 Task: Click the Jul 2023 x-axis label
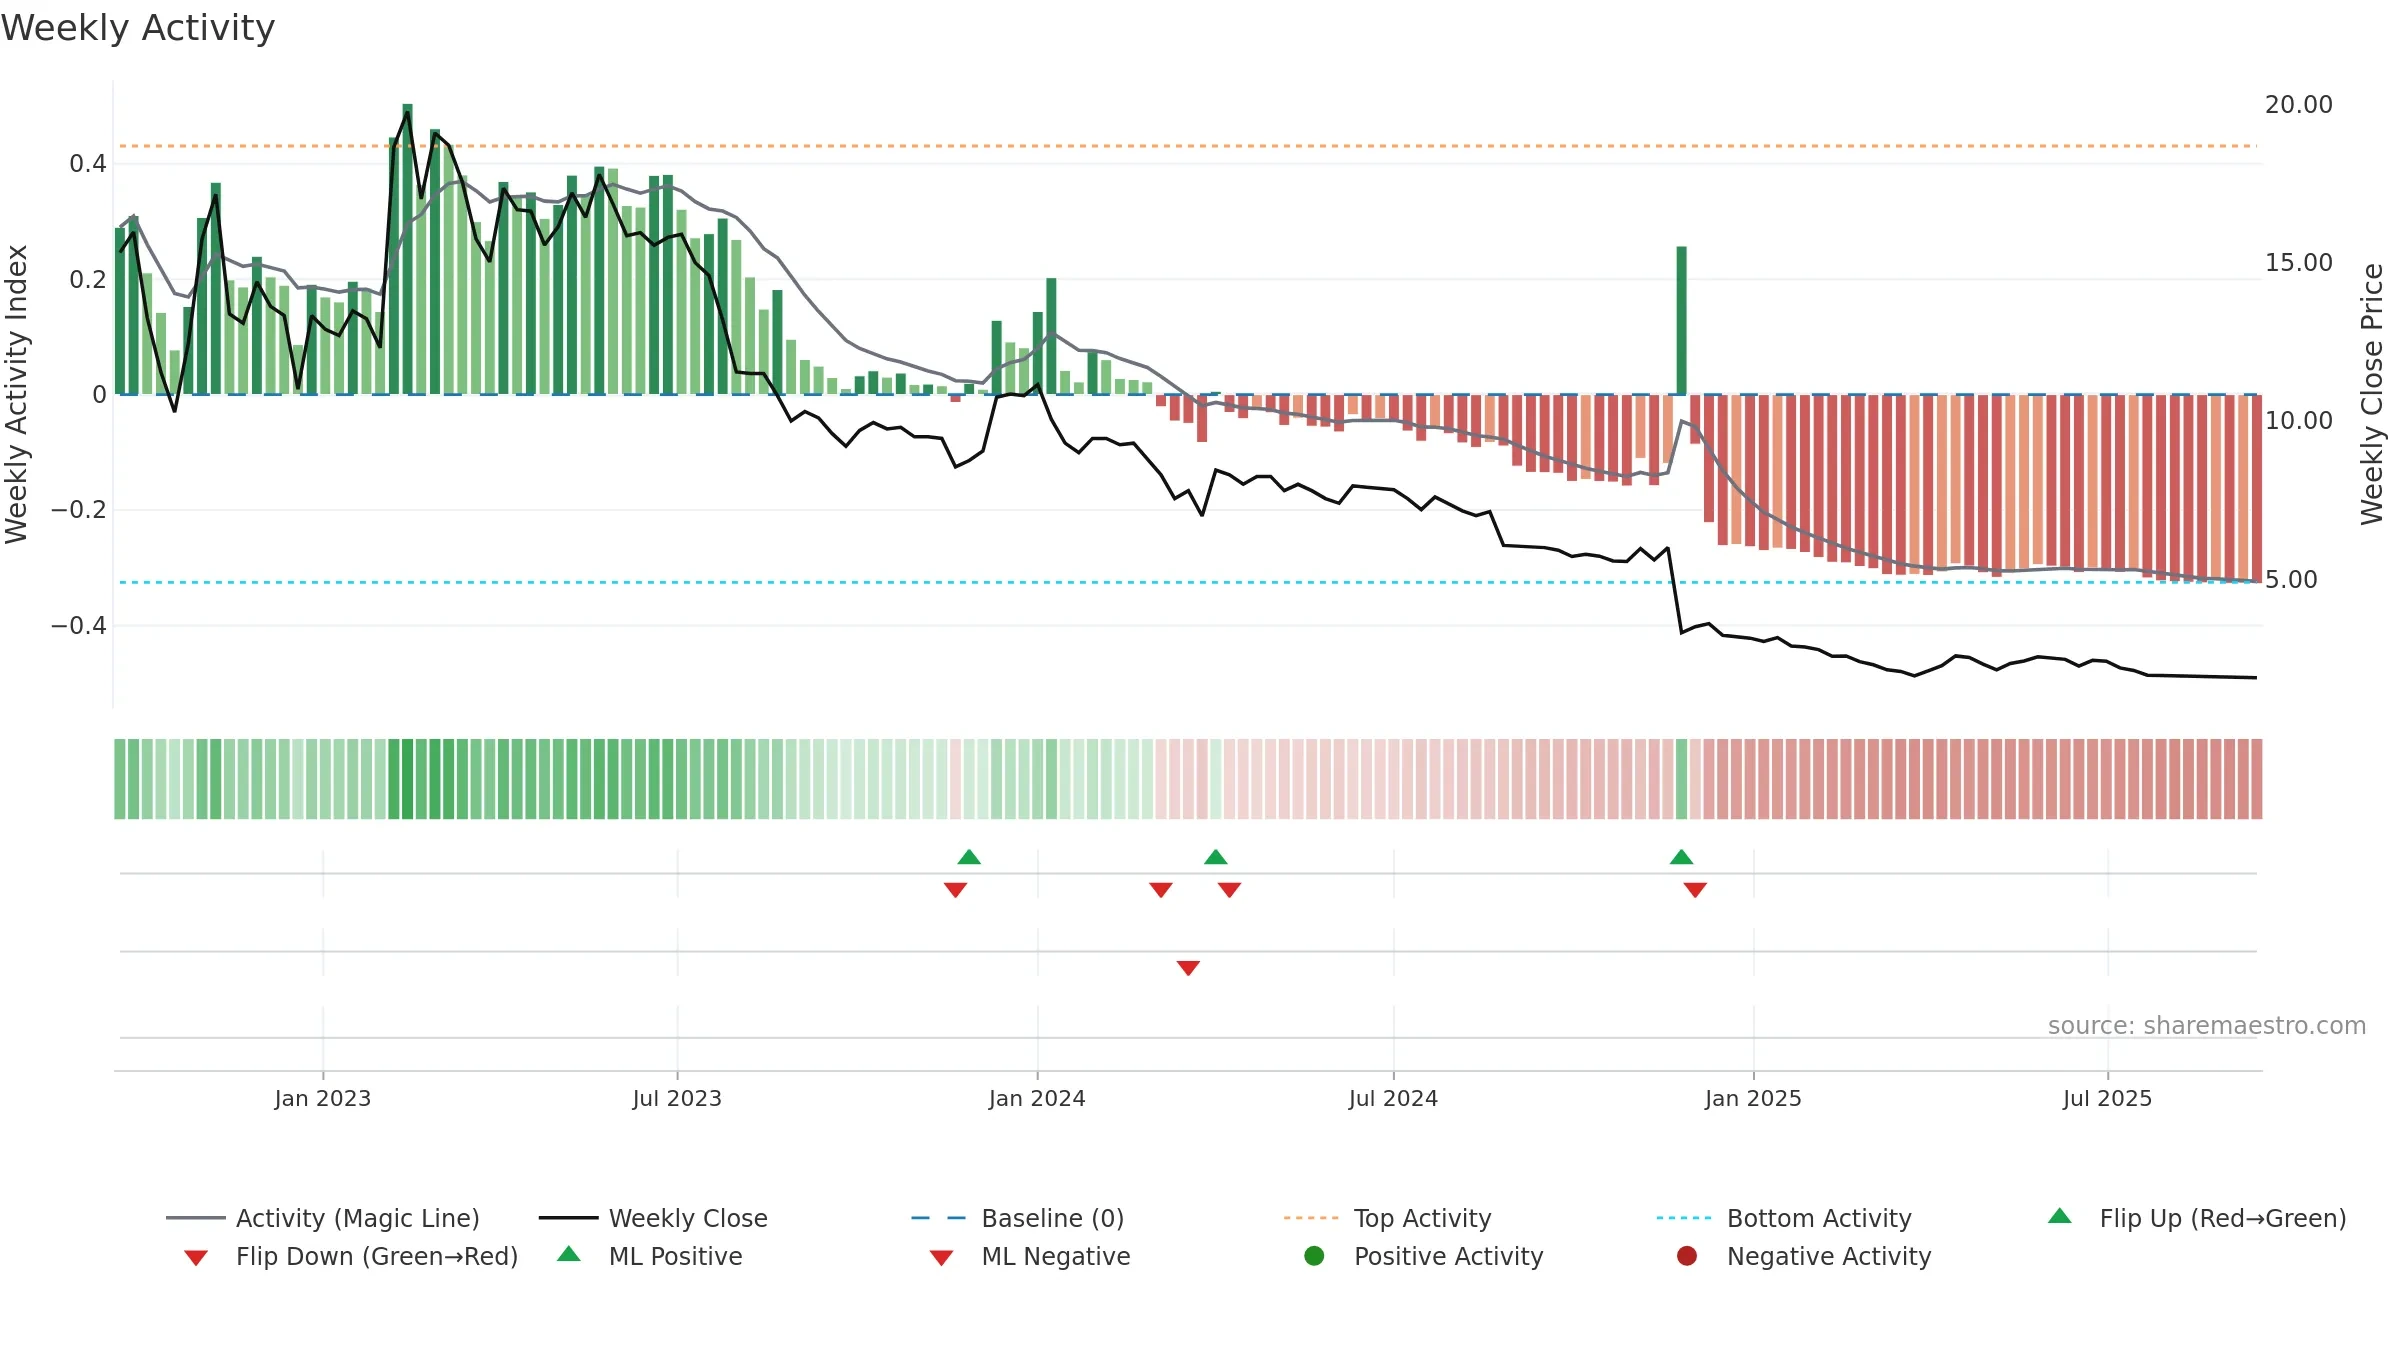(x=677, y=1098)
